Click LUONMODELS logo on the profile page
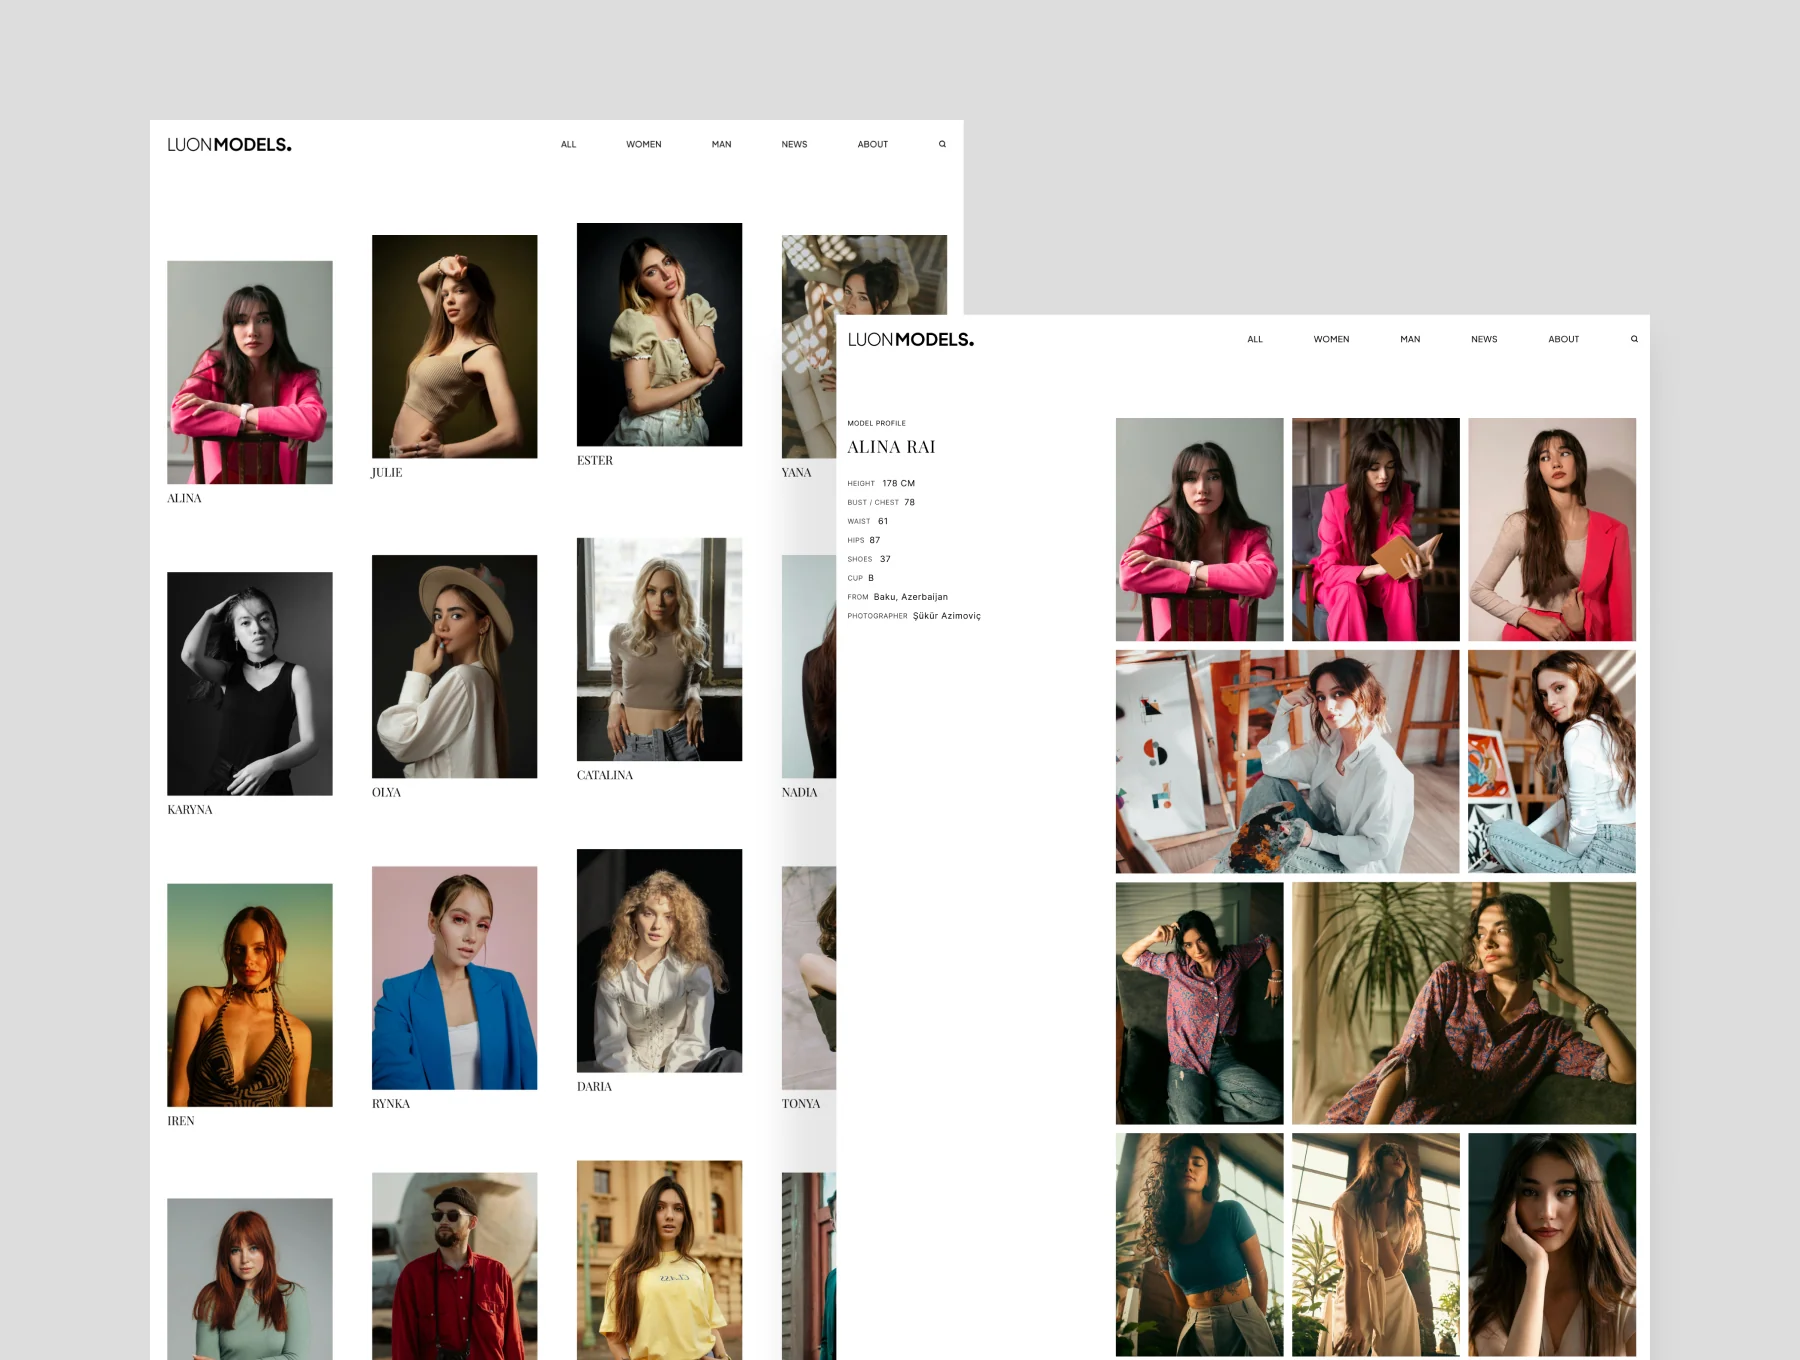1800x1360 pixels. coord(910,340)
